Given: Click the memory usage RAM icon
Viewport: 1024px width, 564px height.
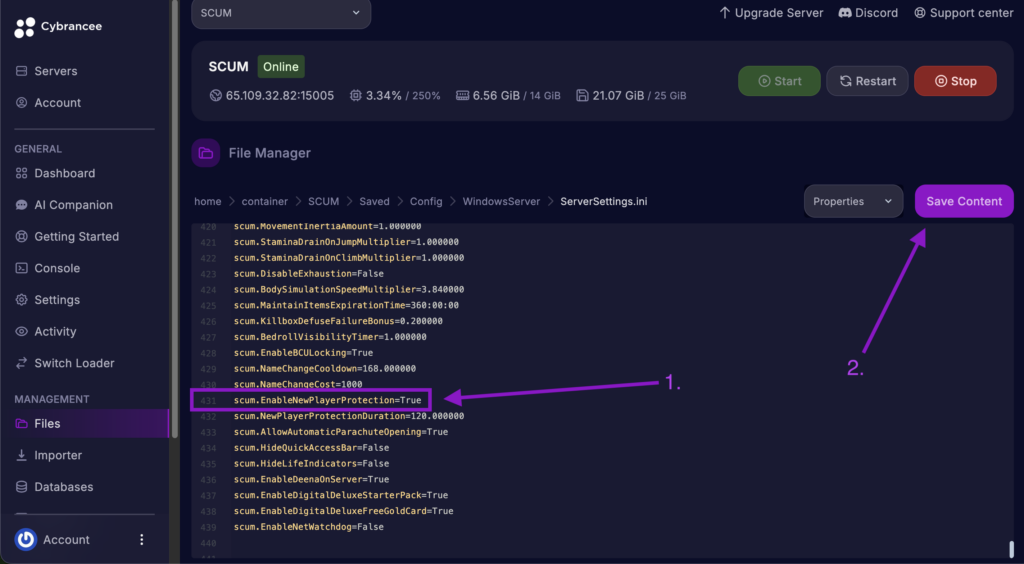Looking at the screenshot, I should [x=462, y=95].
